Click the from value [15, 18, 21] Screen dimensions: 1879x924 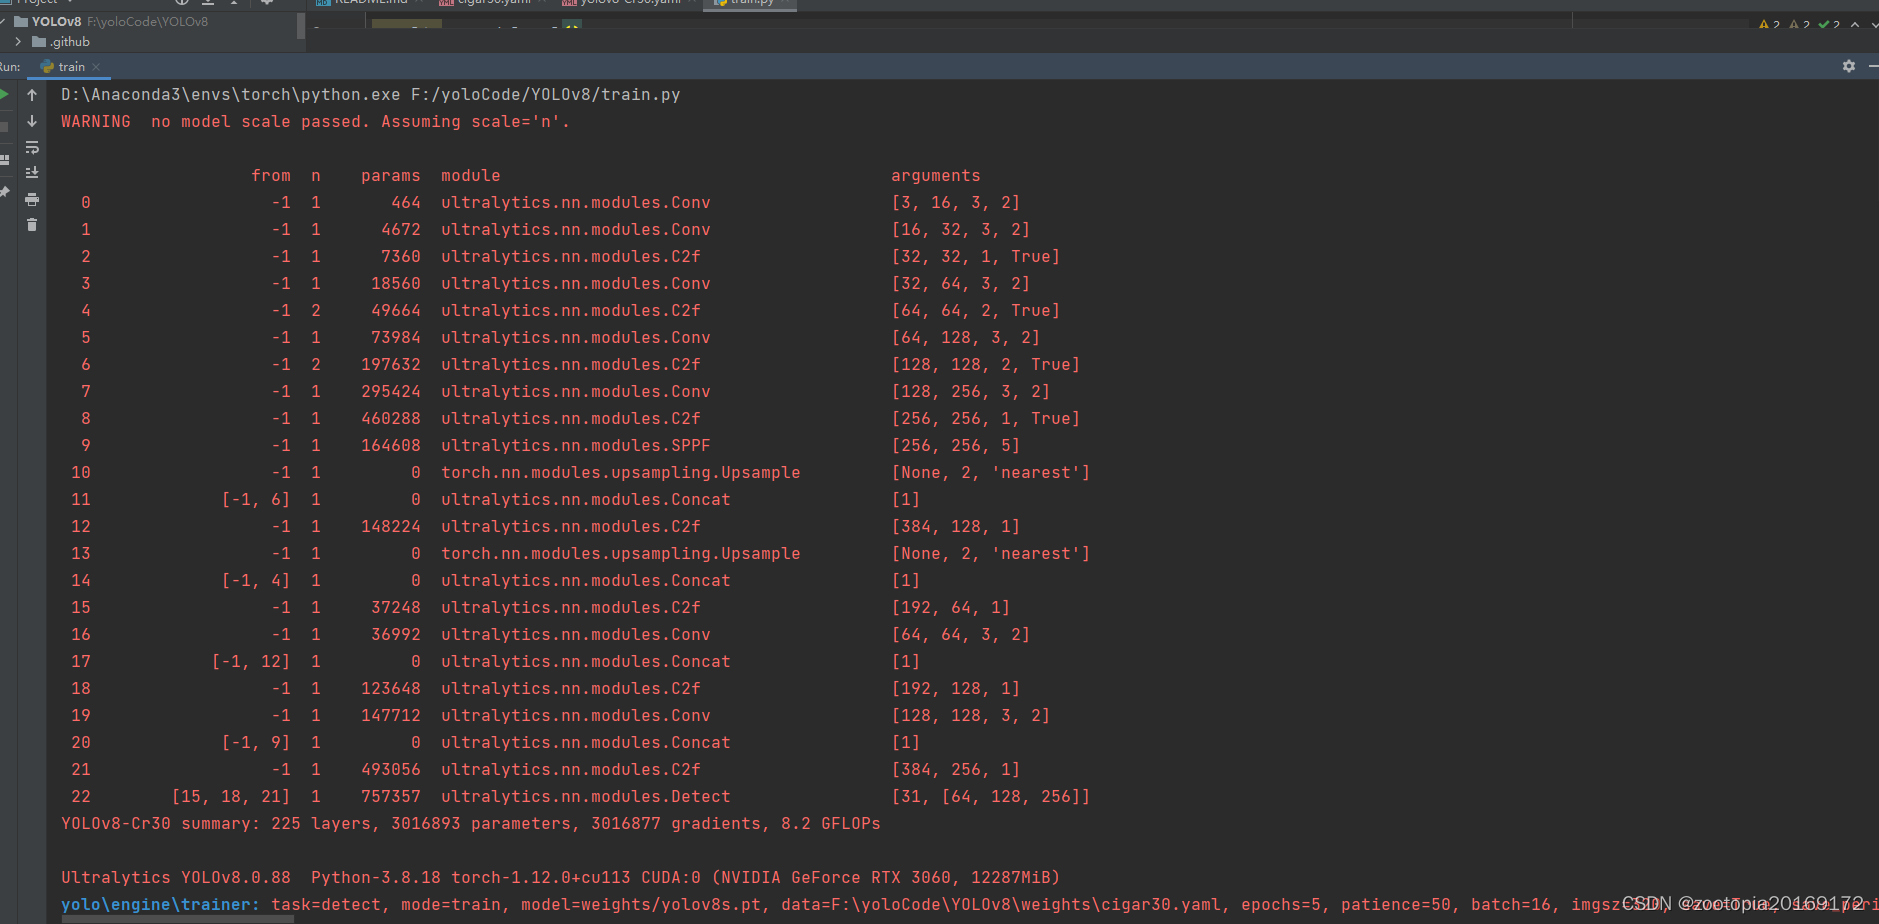(x=231, y=797)
